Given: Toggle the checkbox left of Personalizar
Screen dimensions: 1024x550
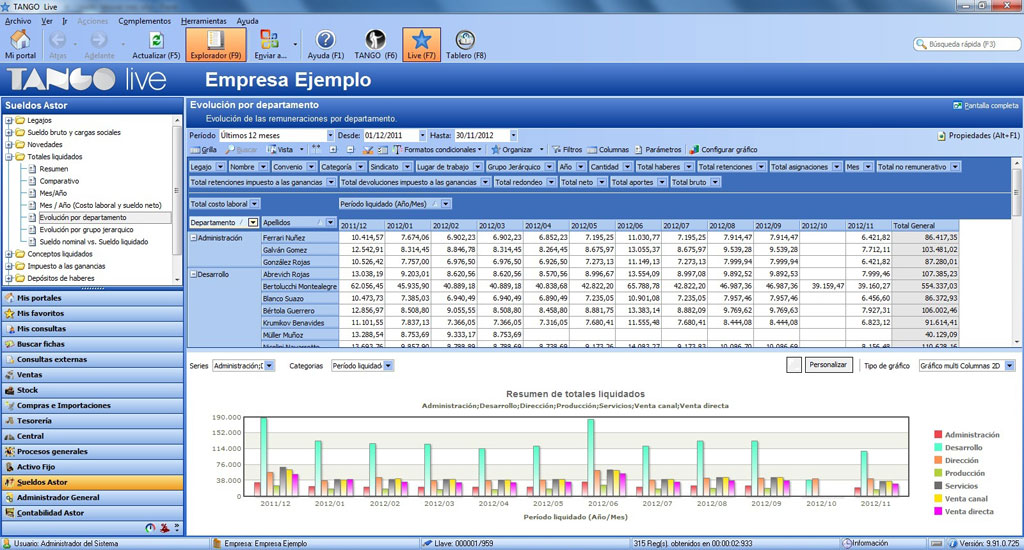Looking at the screenshot, I should point(793,365).
